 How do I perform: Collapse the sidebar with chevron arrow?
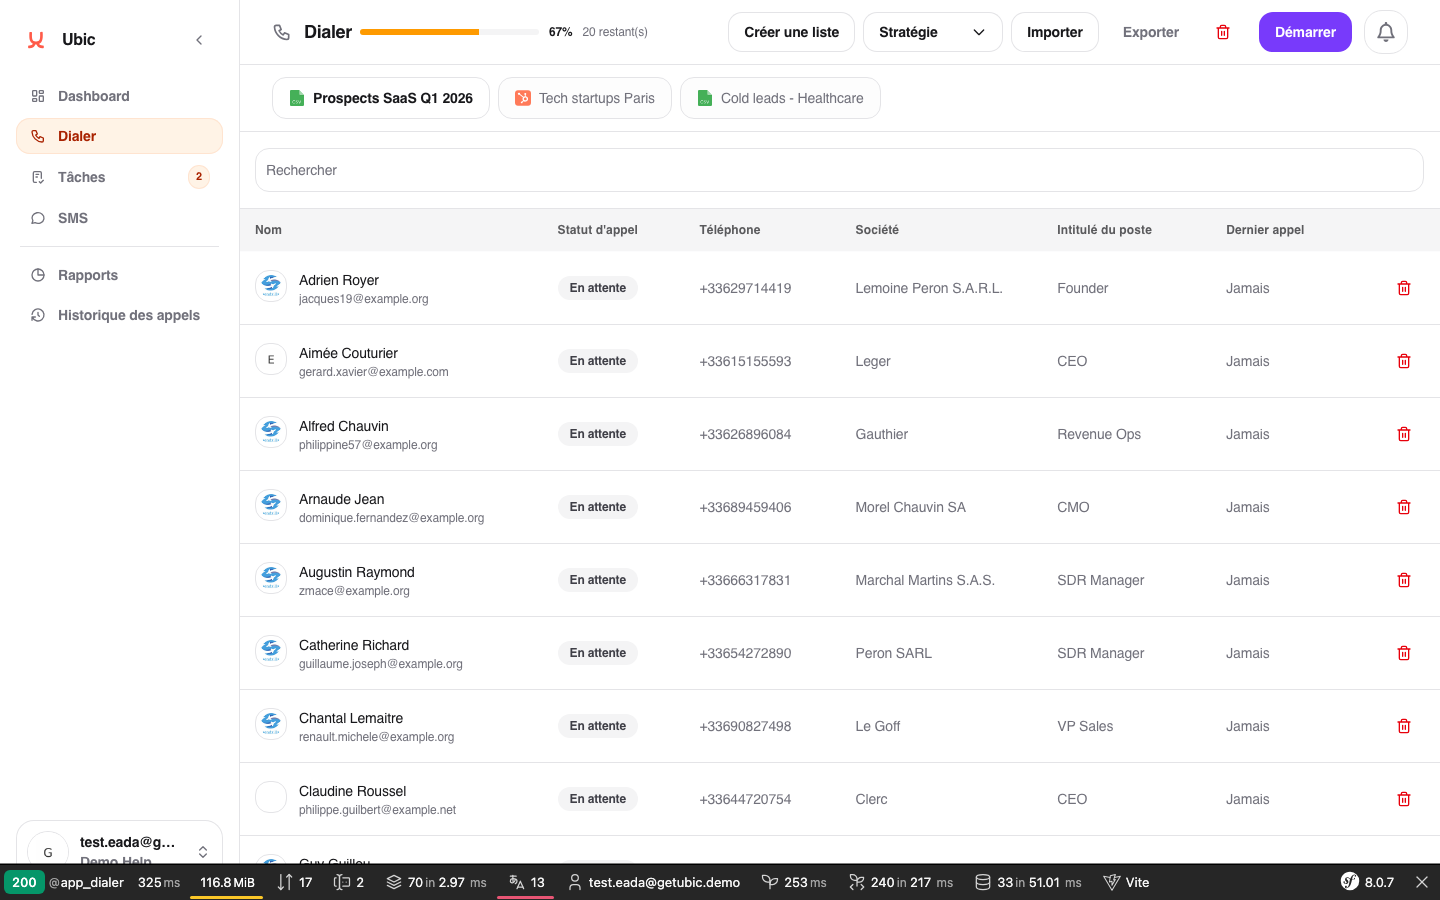[x=199, y=40]
